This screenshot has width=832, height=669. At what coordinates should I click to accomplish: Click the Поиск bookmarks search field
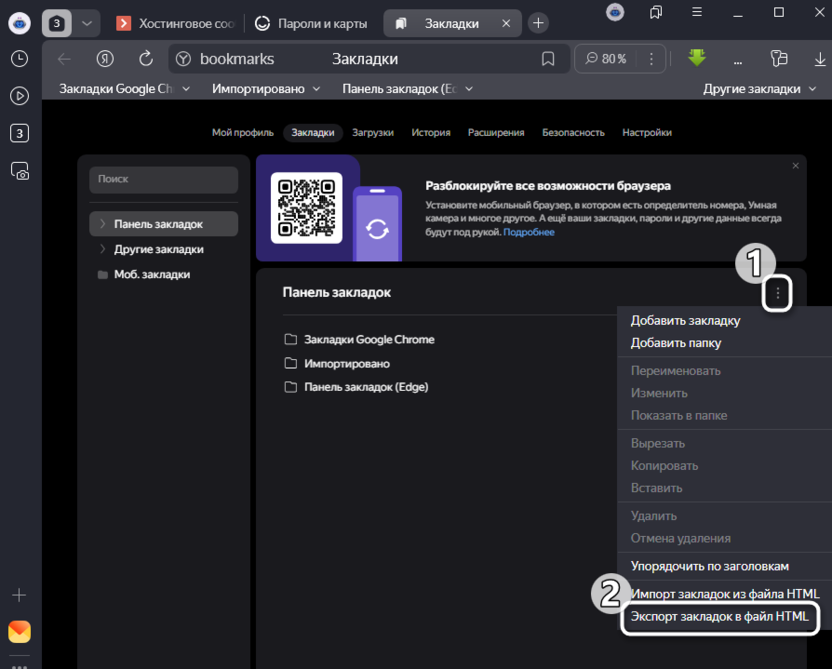[x=164, y=179]
